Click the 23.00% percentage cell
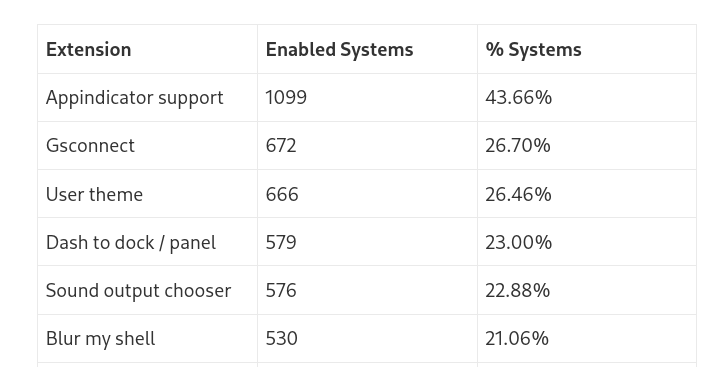725x367 pixels. (x=587, y=242)
